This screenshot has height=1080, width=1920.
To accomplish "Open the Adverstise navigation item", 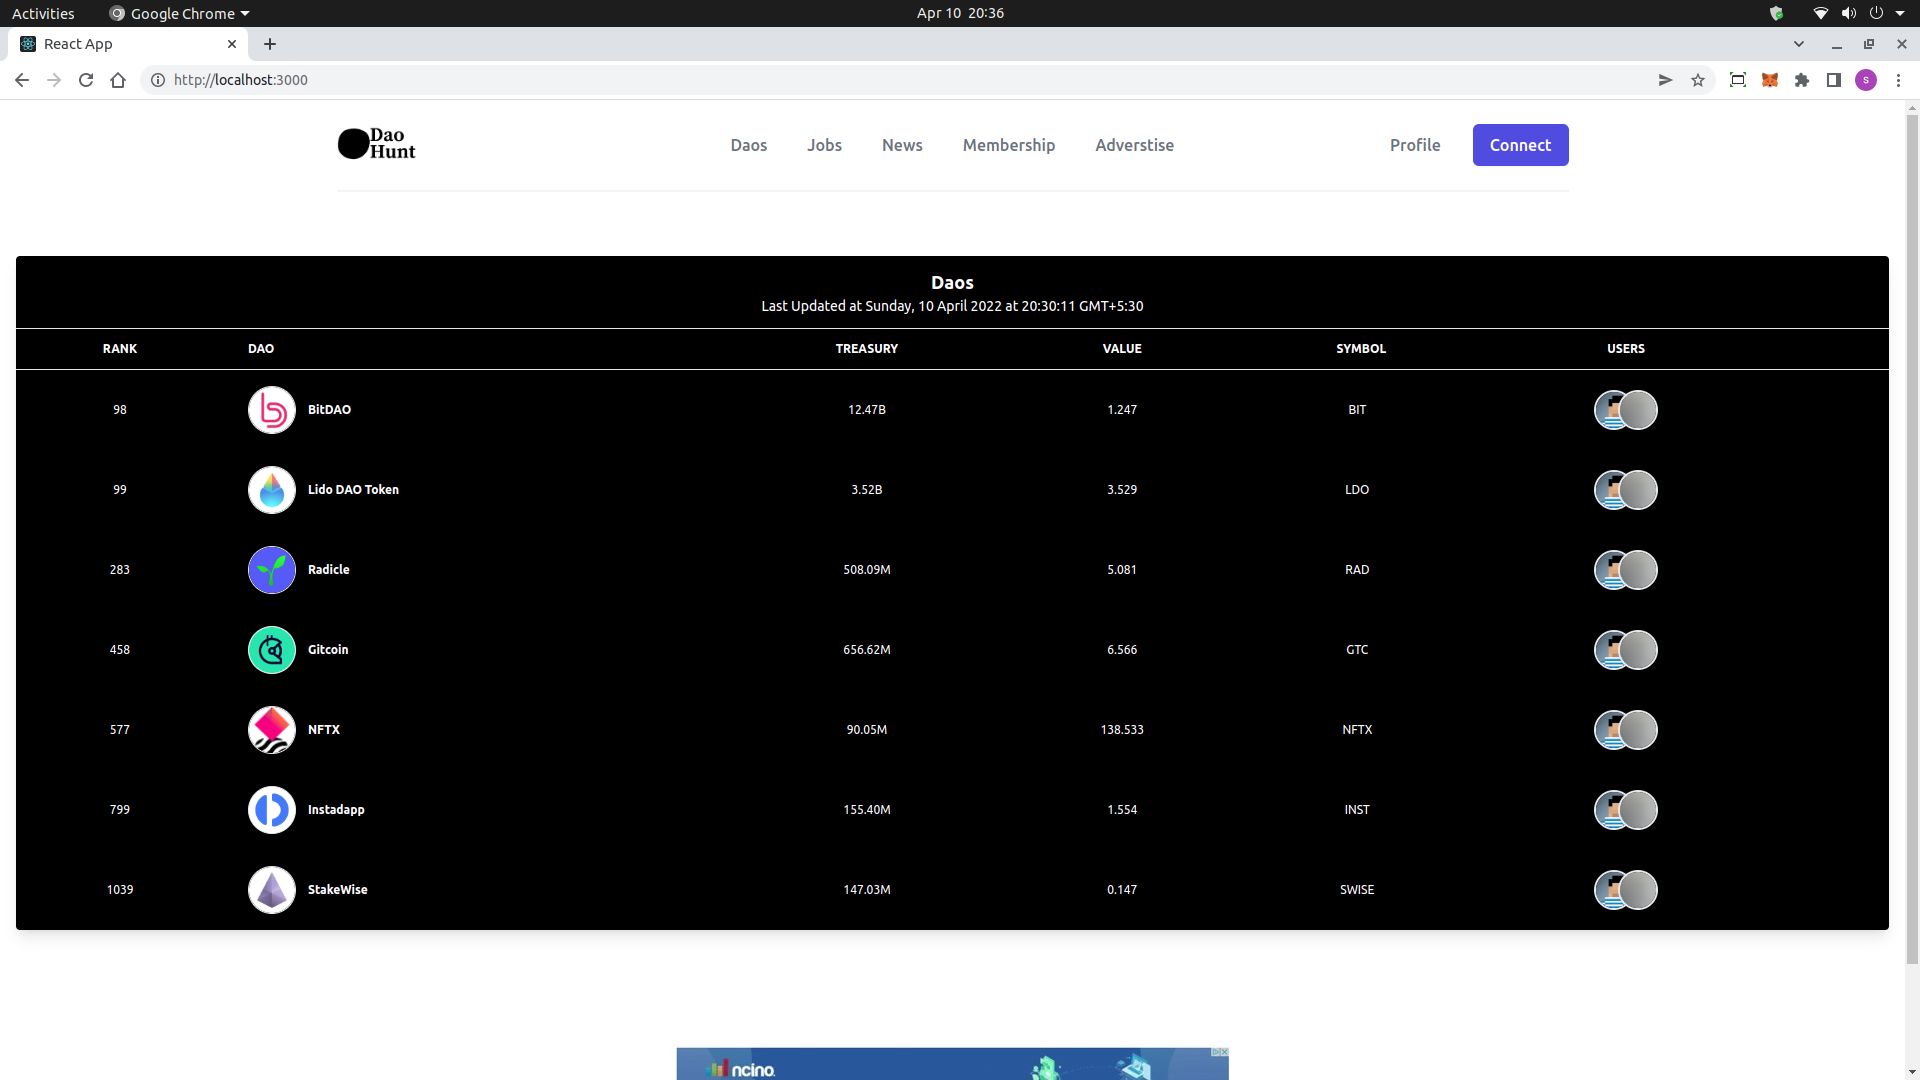I will [x=1134, y=145].
